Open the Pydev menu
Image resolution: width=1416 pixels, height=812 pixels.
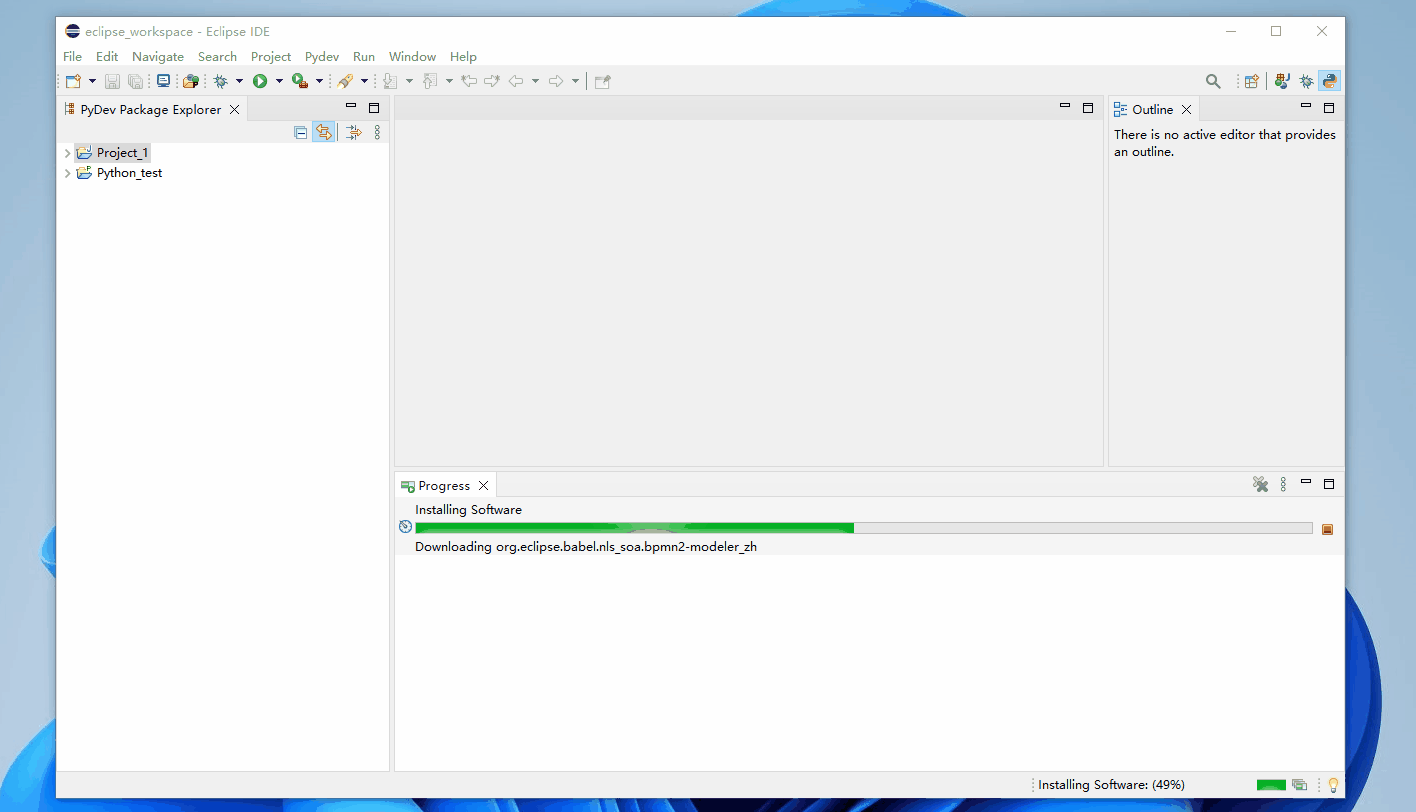click(322, 57)
